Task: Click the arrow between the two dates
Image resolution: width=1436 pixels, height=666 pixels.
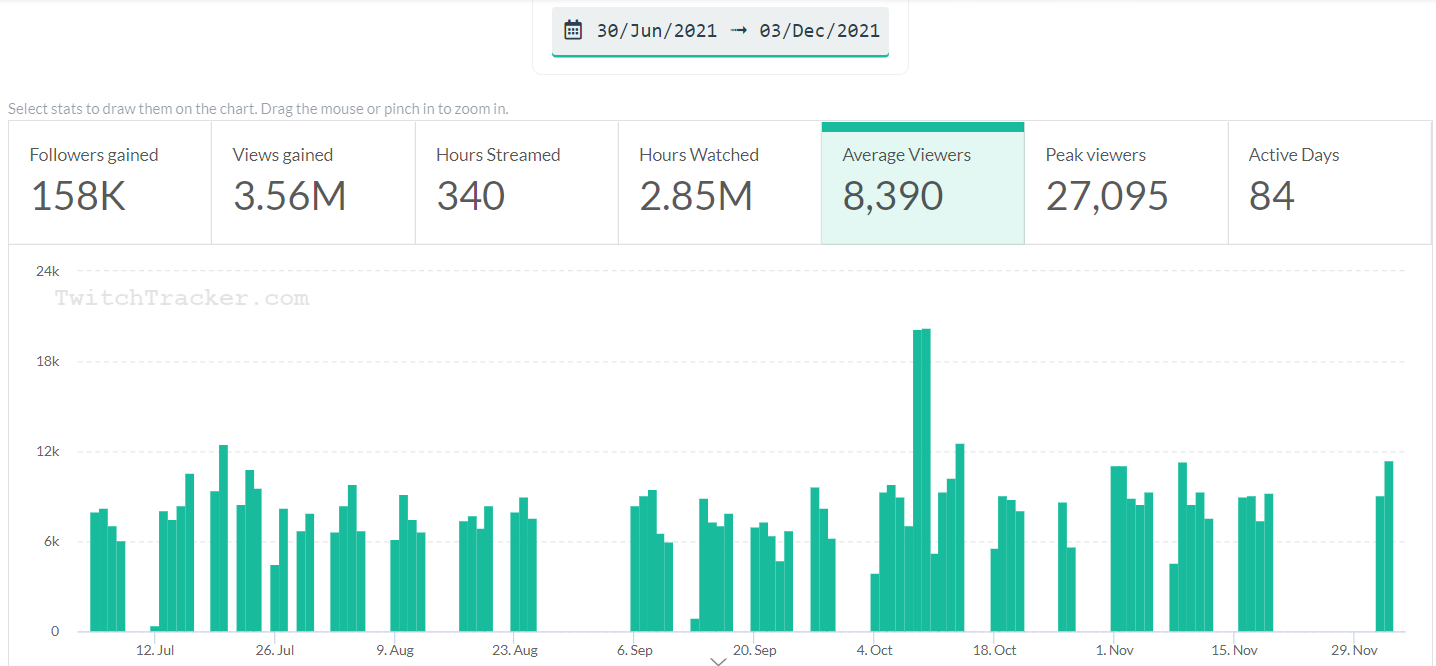Action: click(738, 30)
